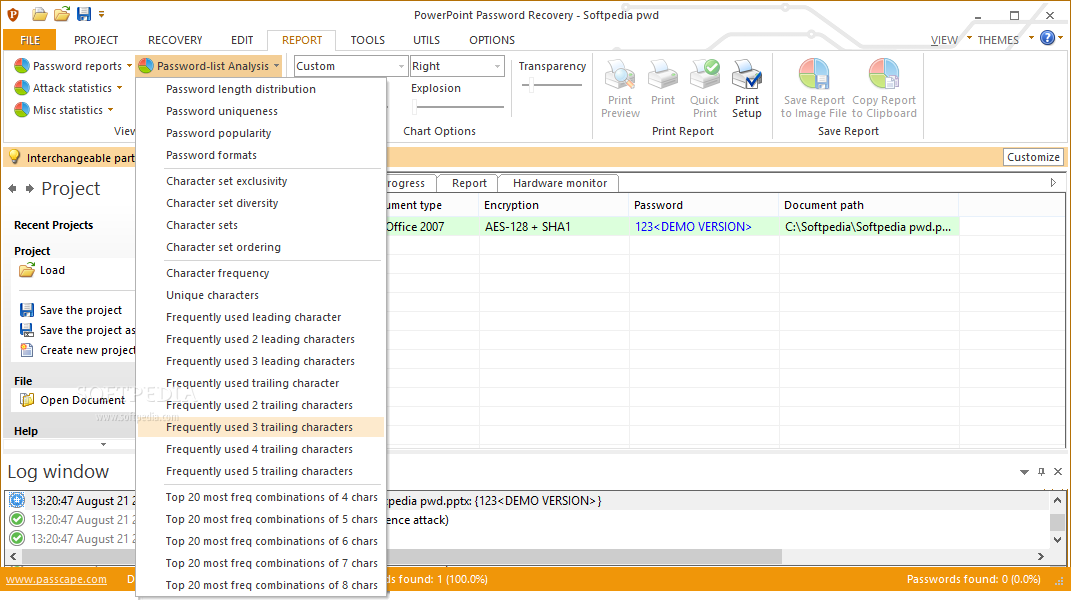Pin the Log window with pushpin icon
Image resolution: width=1071 pixels, height=600 pixels.
tap(1041, 472)
